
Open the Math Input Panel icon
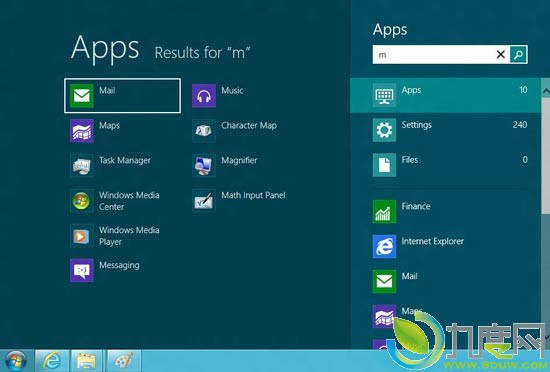click(x=204, y=201)
